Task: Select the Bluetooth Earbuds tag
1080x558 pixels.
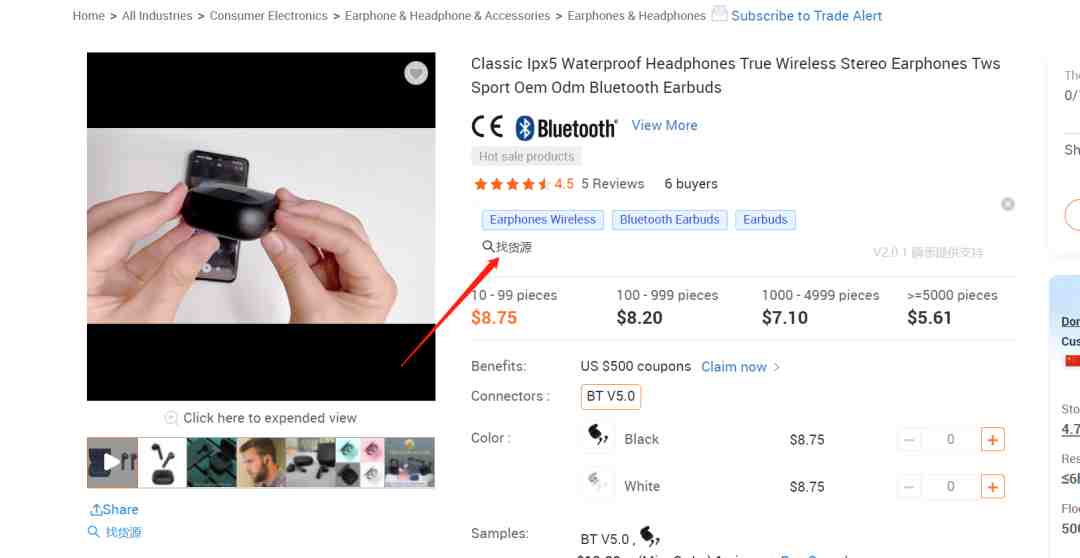Action: 669,220
